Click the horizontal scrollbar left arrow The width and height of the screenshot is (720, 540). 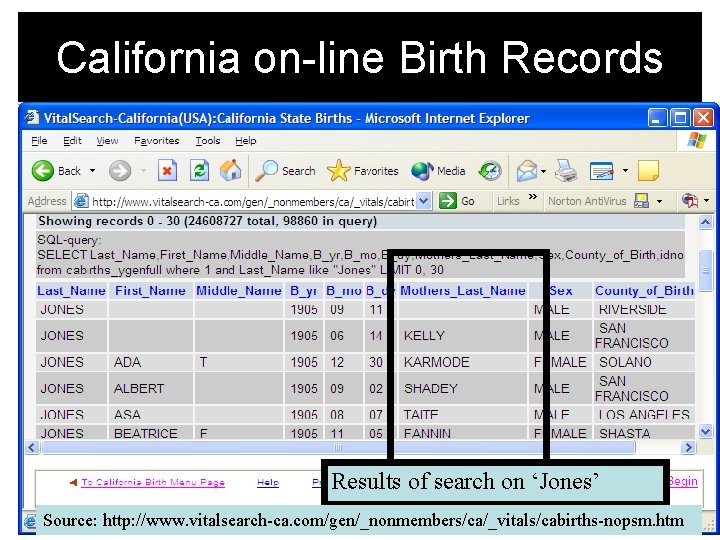(31, 447)
